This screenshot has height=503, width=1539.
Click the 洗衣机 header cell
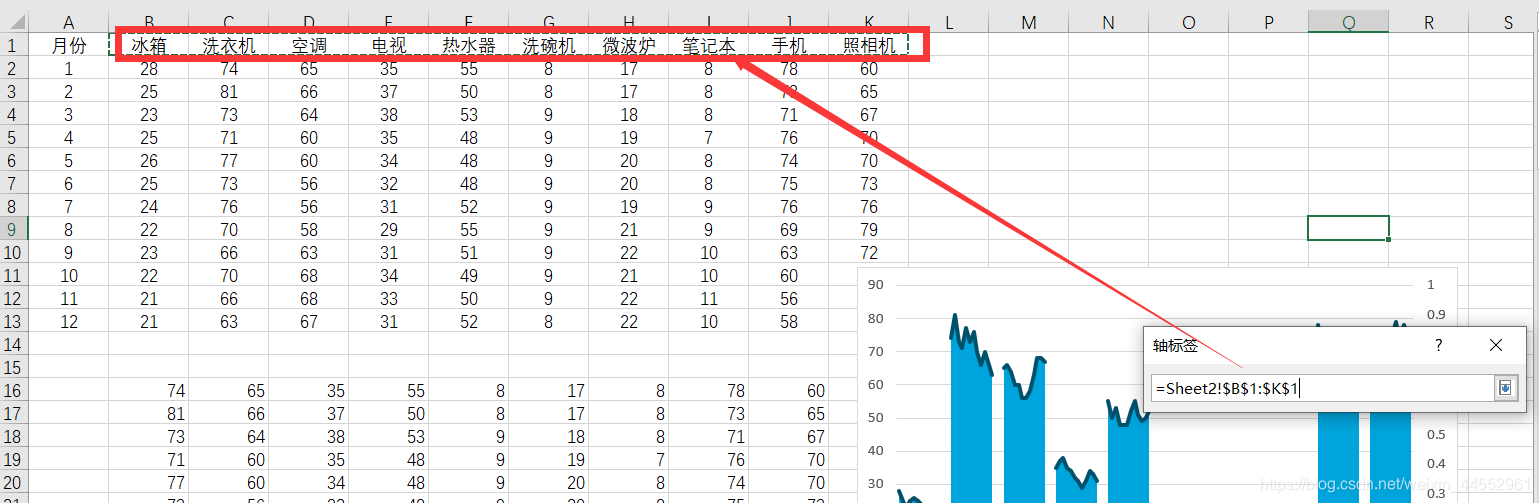coord(229,45)
